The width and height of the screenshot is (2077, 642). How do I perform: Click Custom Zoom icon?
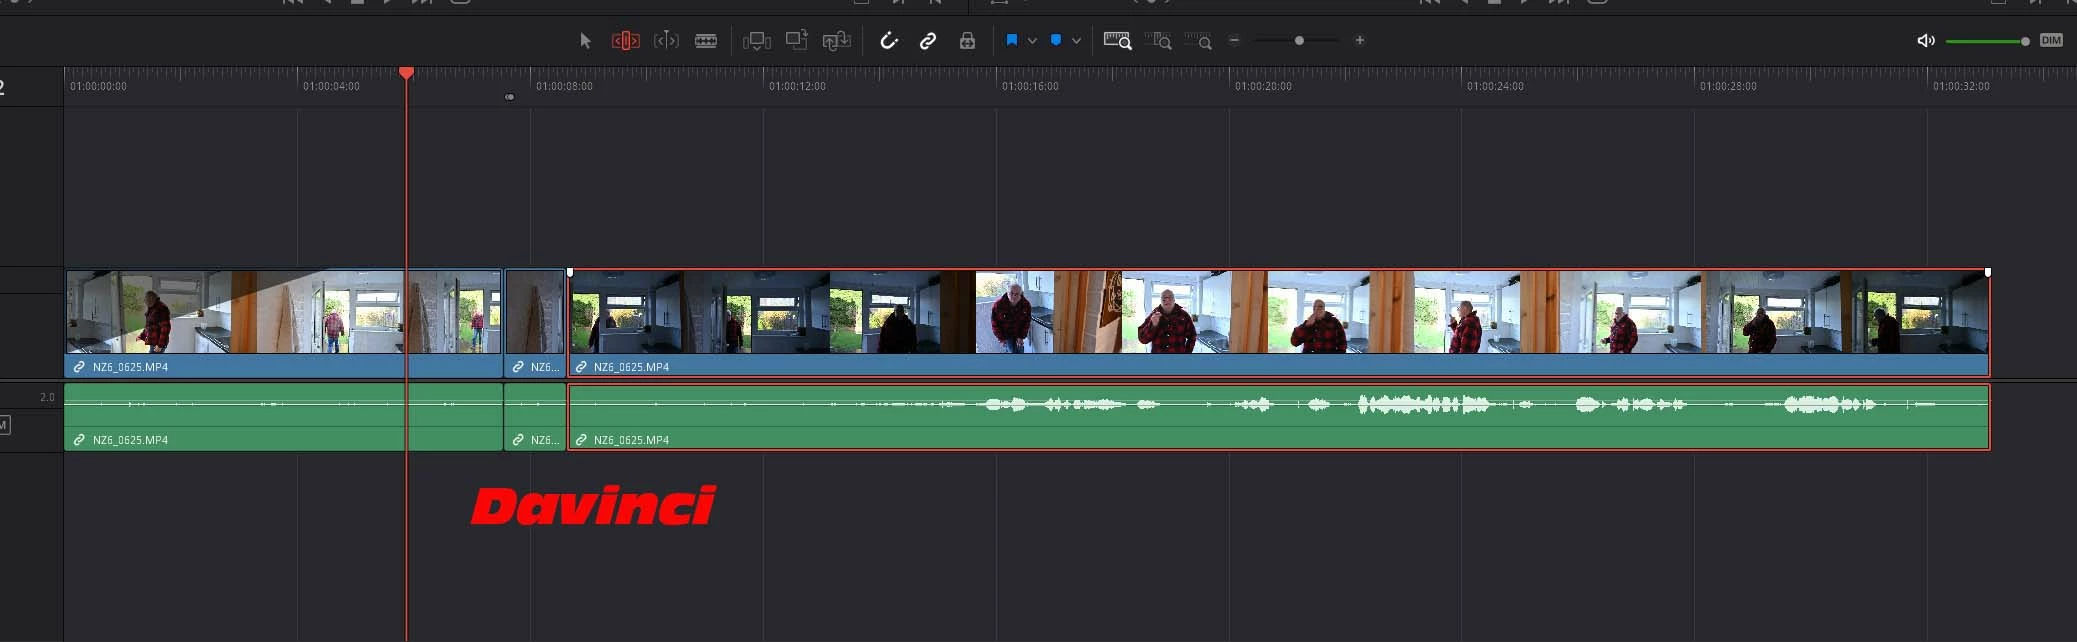1198,41
